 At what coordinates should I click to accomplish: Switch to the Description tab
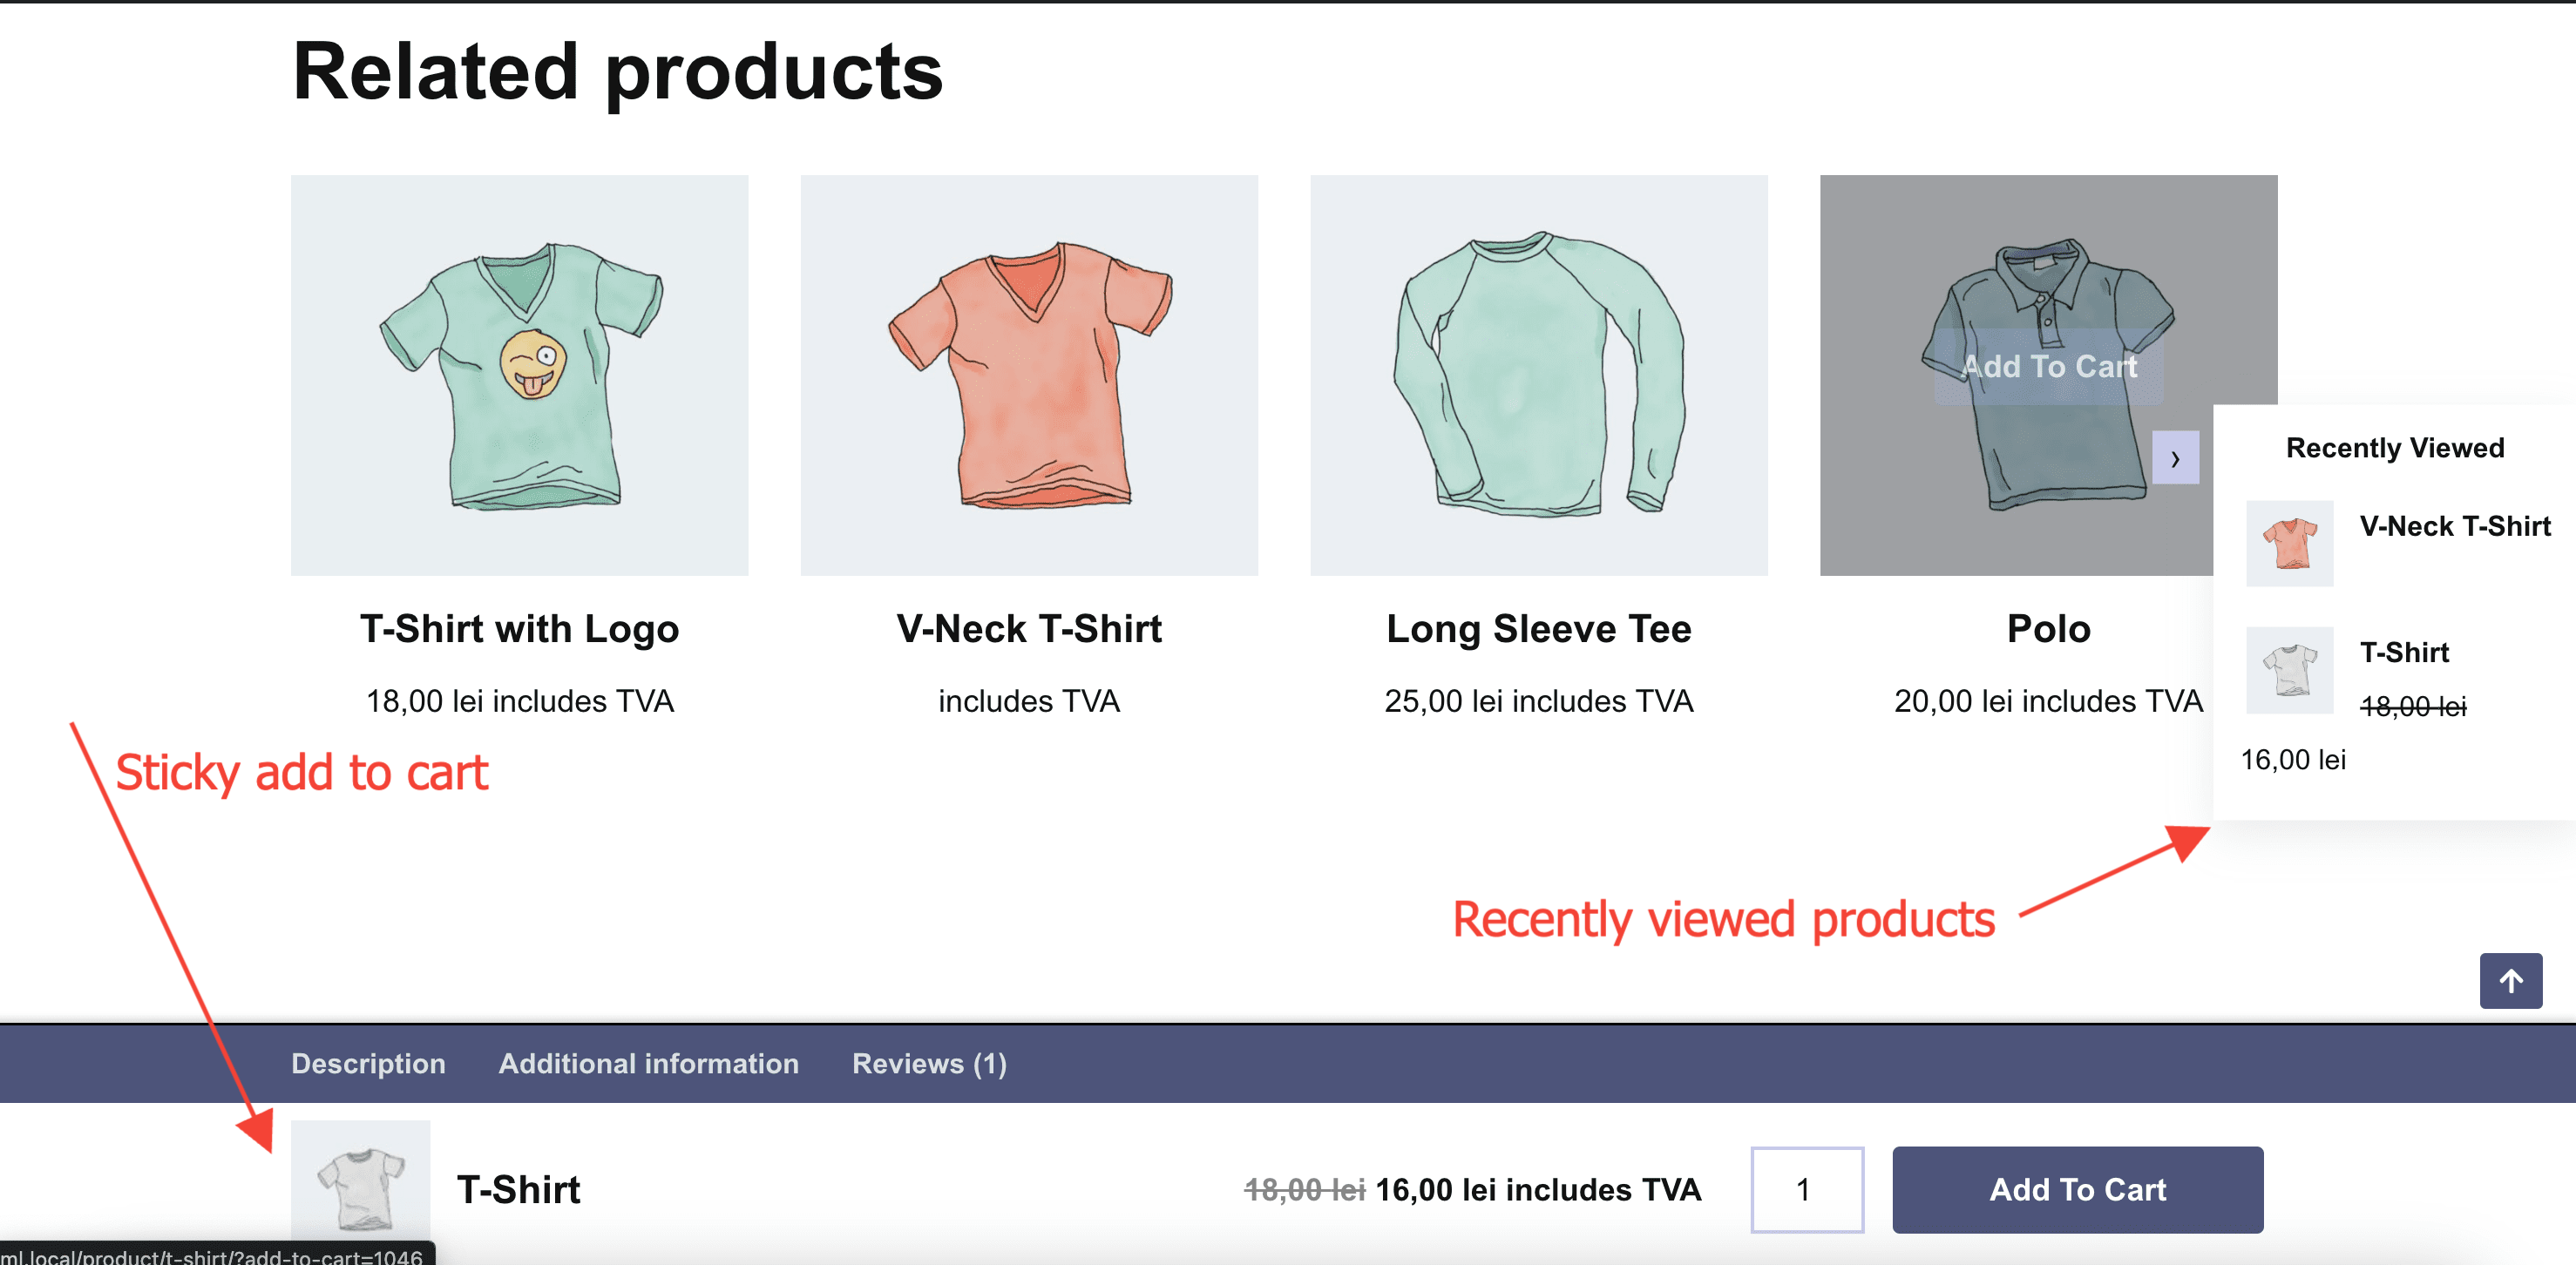(368, 1063)
